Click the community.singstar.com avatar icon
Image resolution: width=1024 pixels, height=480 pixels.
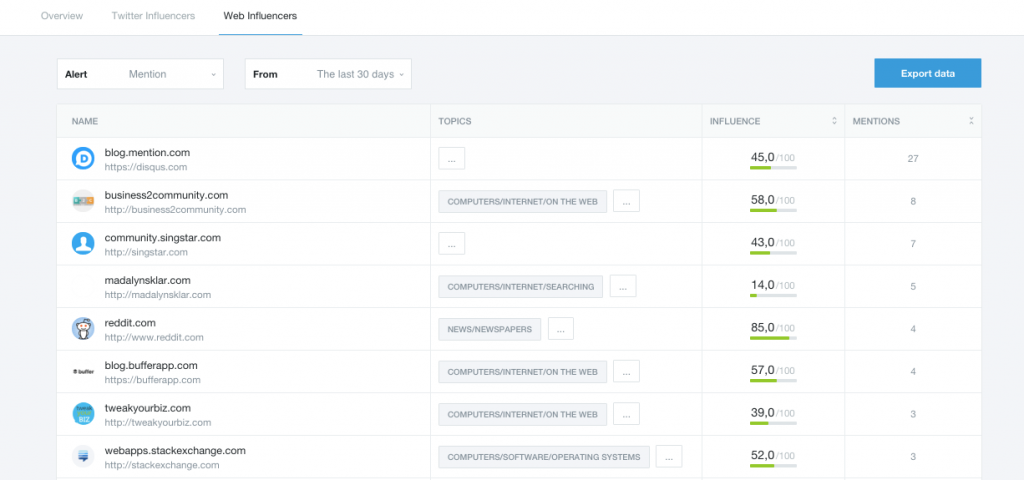click(83, 244)
